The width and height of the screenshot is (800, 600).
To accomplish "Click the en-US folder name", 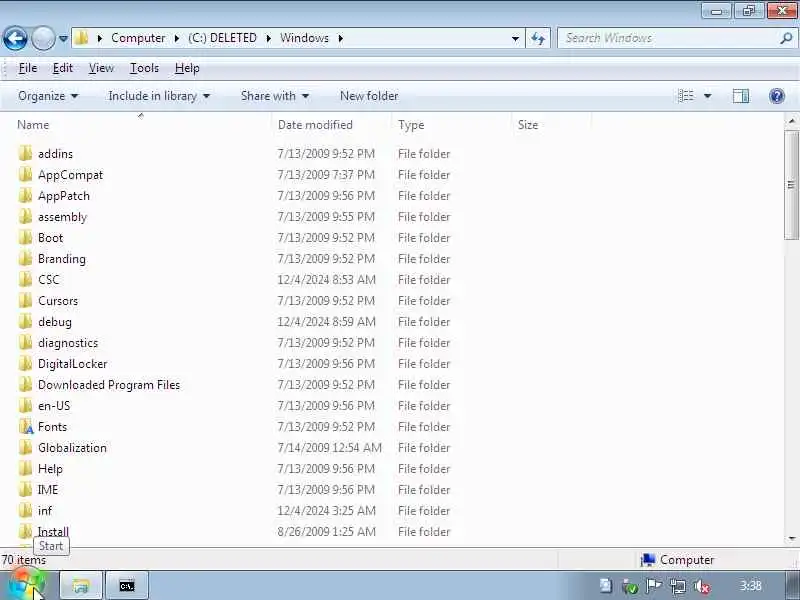I will 54,406.
